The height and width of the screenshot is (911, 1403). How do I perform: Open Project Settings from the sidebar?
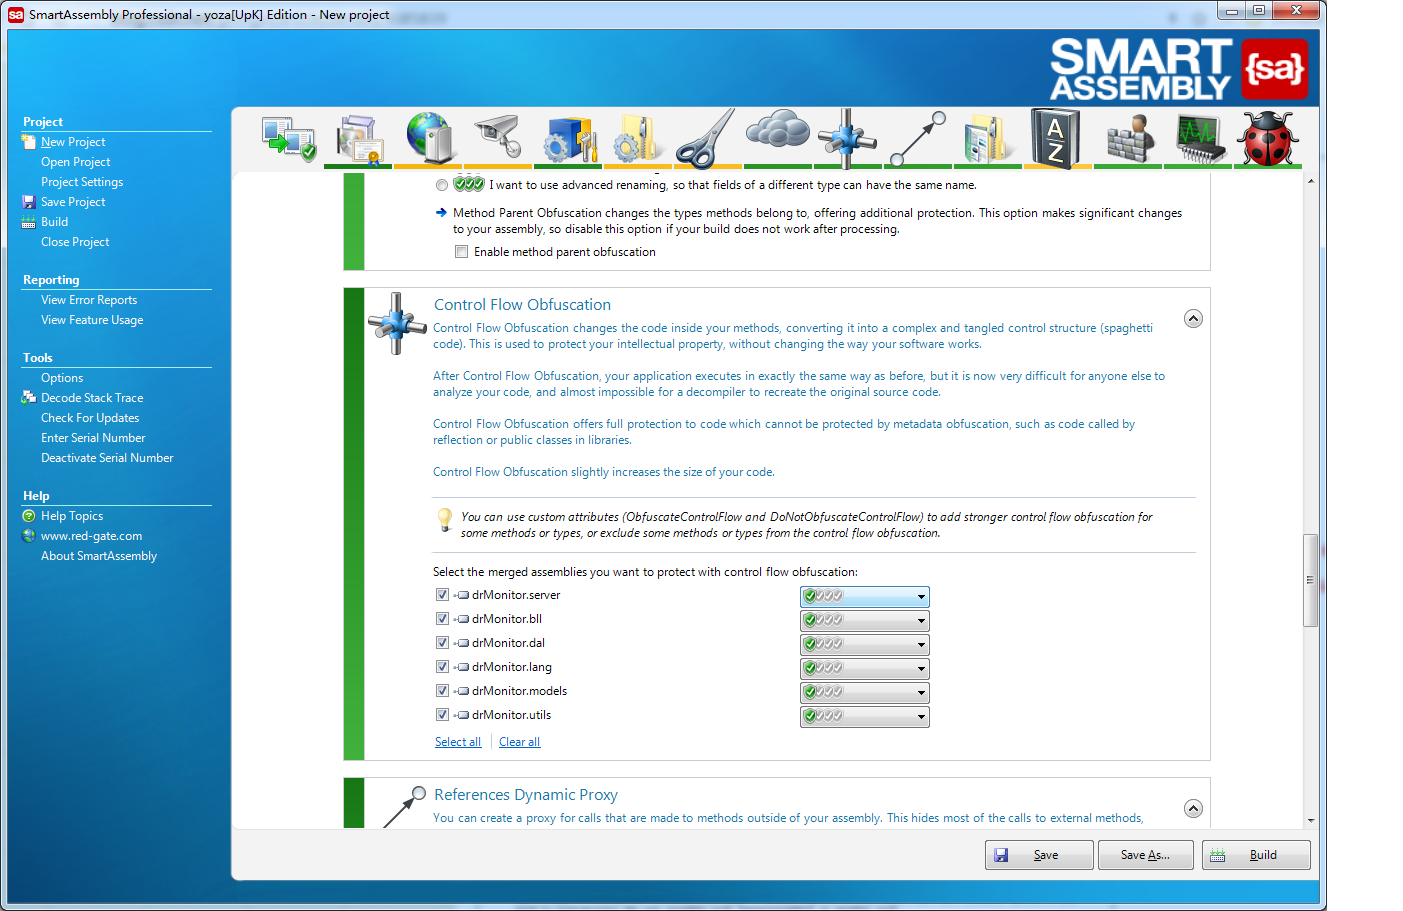pyautogui.click(x=82, y=182)
